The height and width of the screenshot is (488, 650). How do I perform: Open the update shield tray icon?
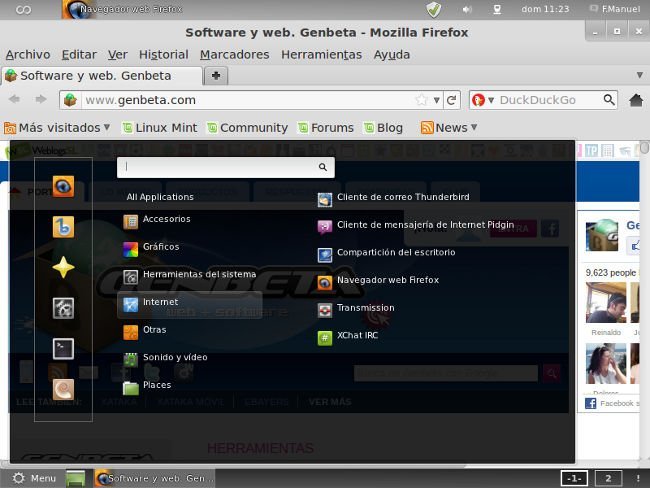click(x=434, y=9)
